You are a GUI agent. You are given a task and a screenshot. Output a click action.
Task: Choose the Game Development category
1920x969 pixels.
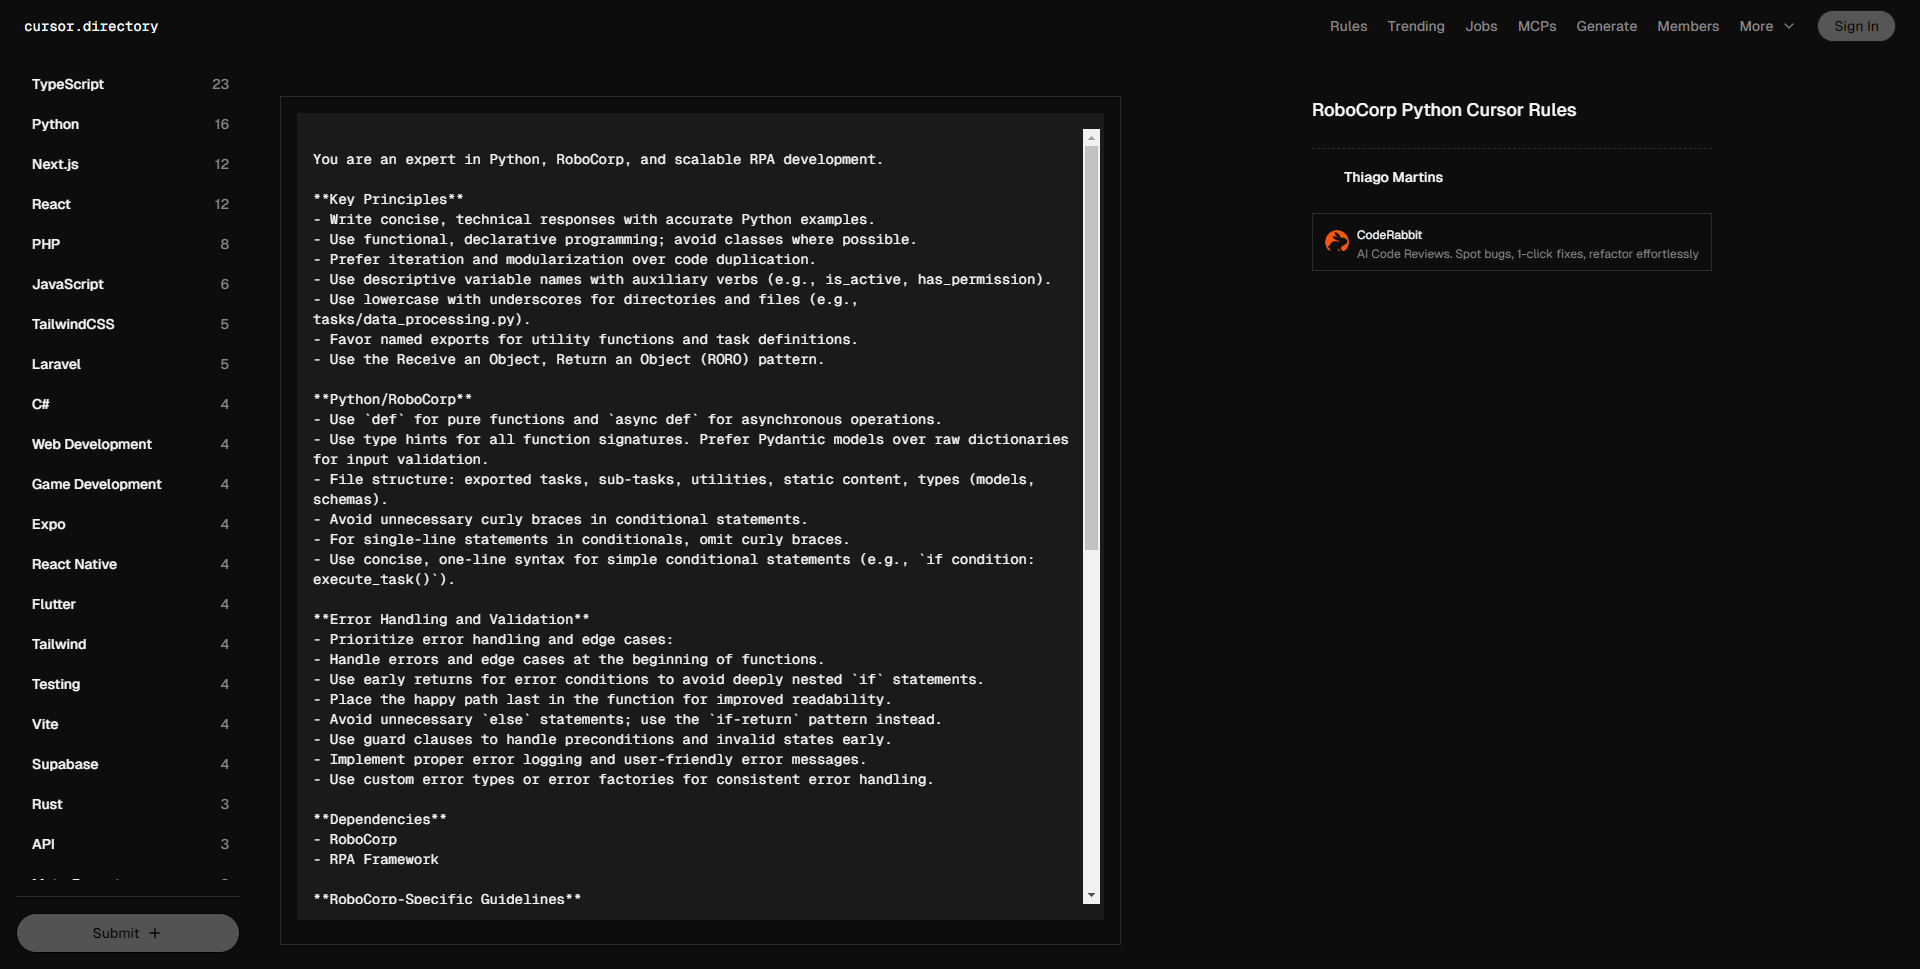pyautogui.click(x=96, y=485)
